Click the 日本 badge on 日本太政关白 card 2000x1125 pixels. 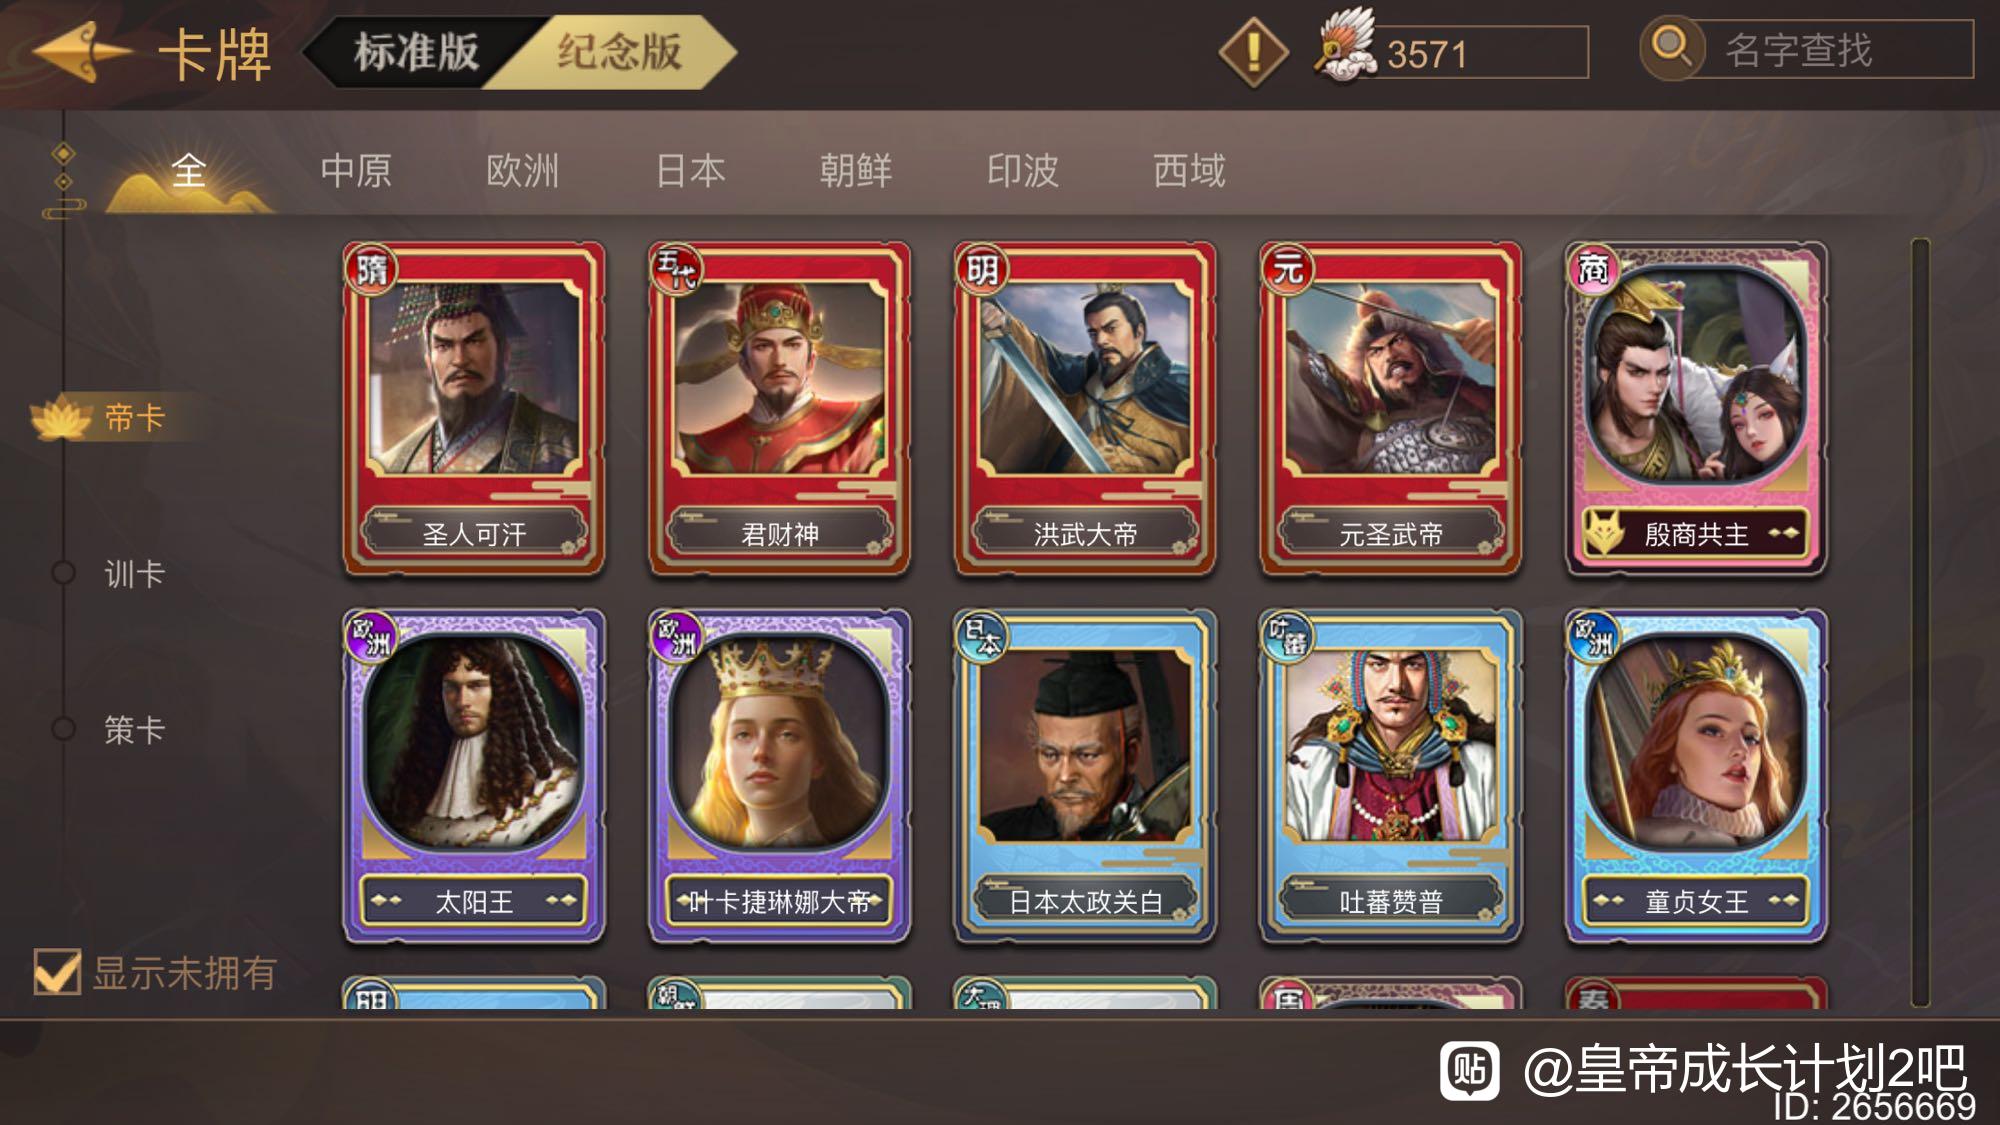click(x=982, y=637)
